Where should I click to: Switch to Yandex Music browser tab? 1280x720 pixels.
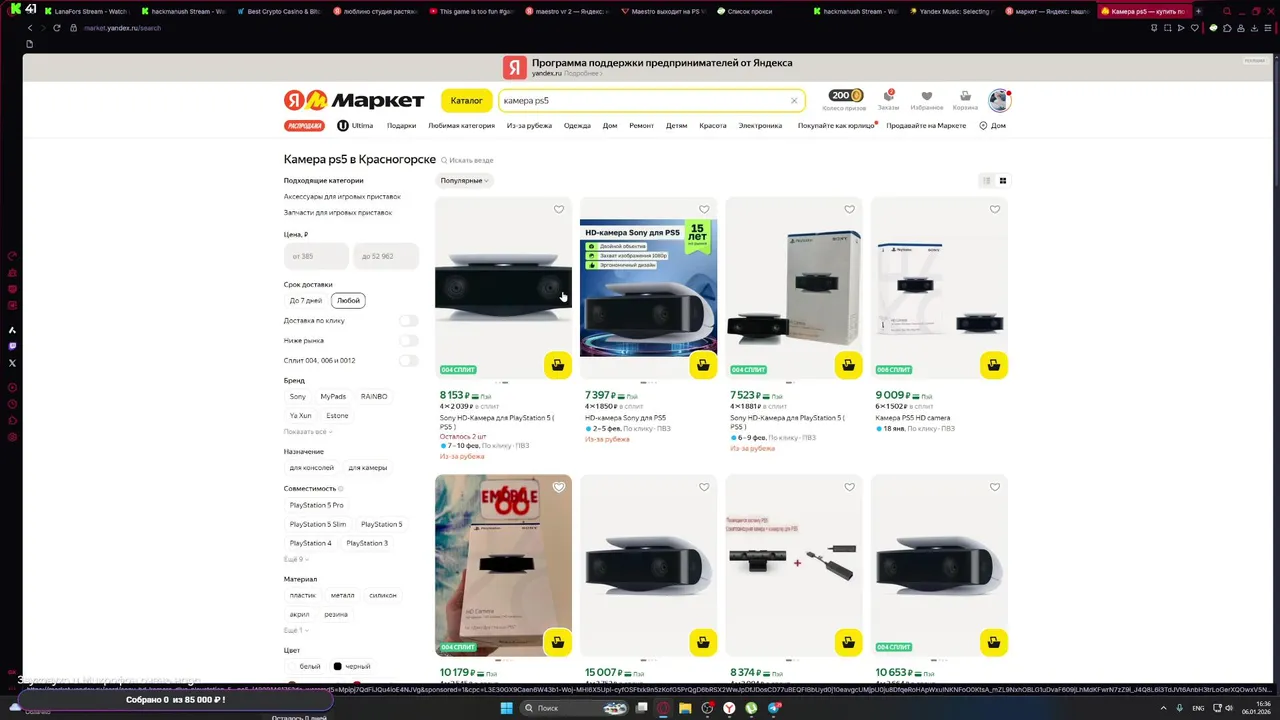coord(950,11)
